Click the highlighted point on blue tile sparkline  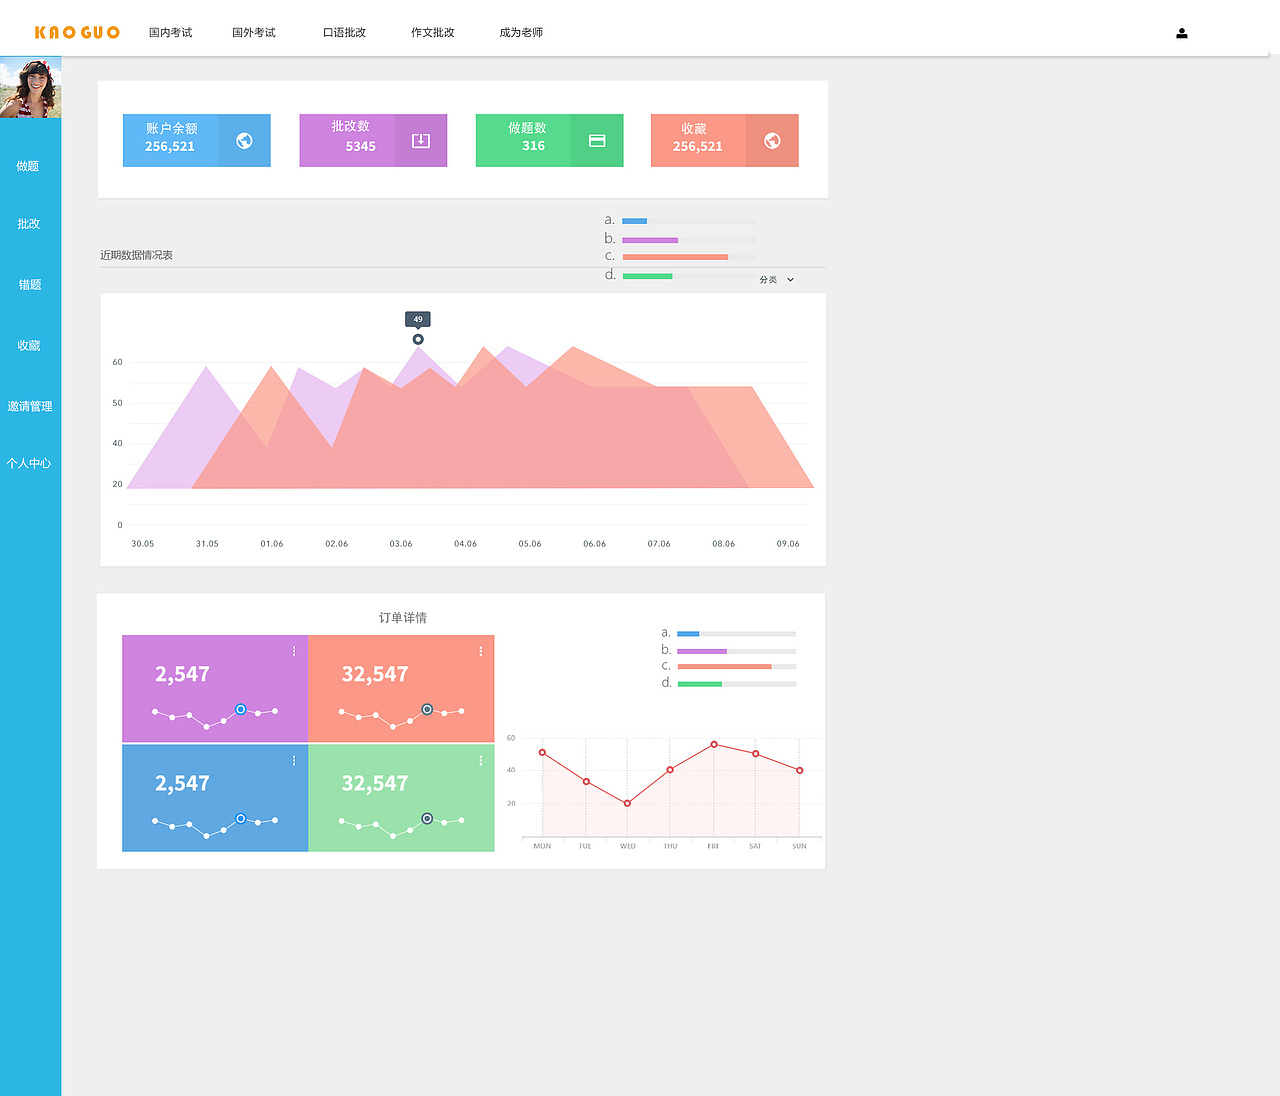coord(241,818)
